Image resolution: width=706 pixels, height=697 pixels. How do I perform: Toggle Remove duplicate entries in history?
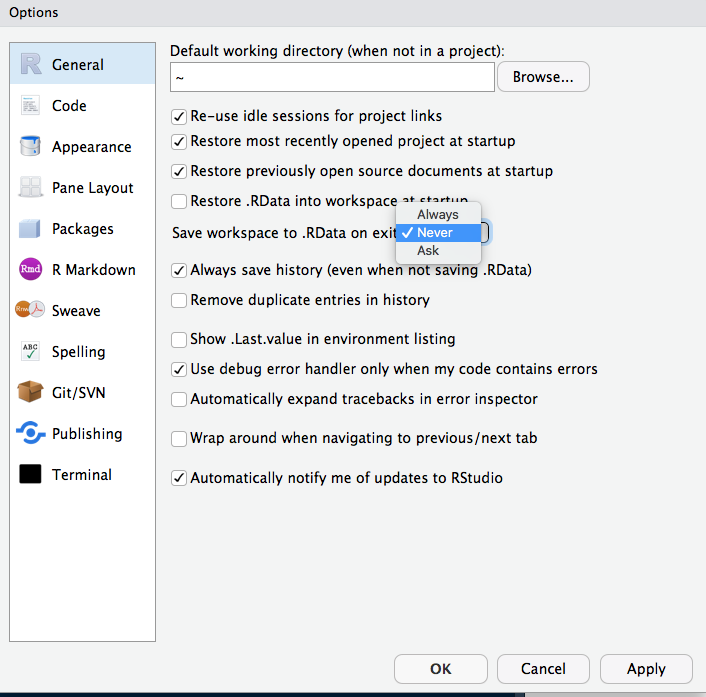(x=179, y=300)
